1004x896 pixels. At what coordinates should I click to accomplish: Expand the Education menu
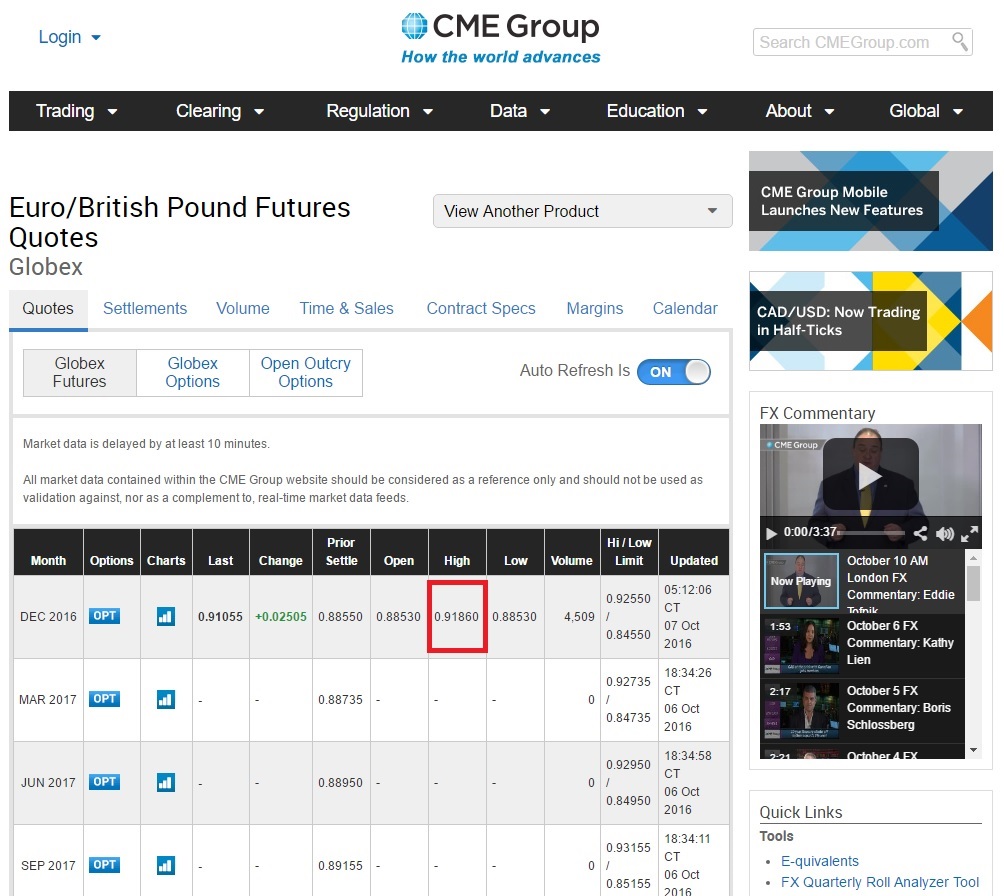point(656,111)
